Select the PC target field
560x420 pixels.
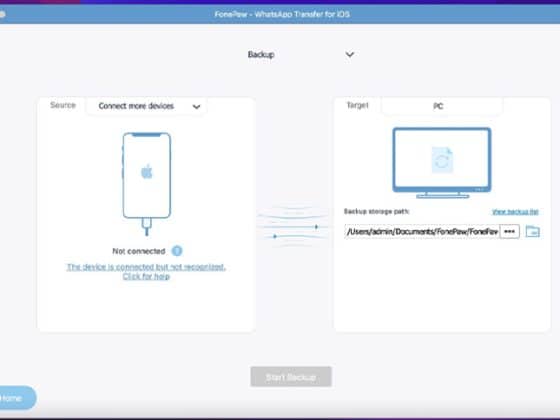[442, 106]
